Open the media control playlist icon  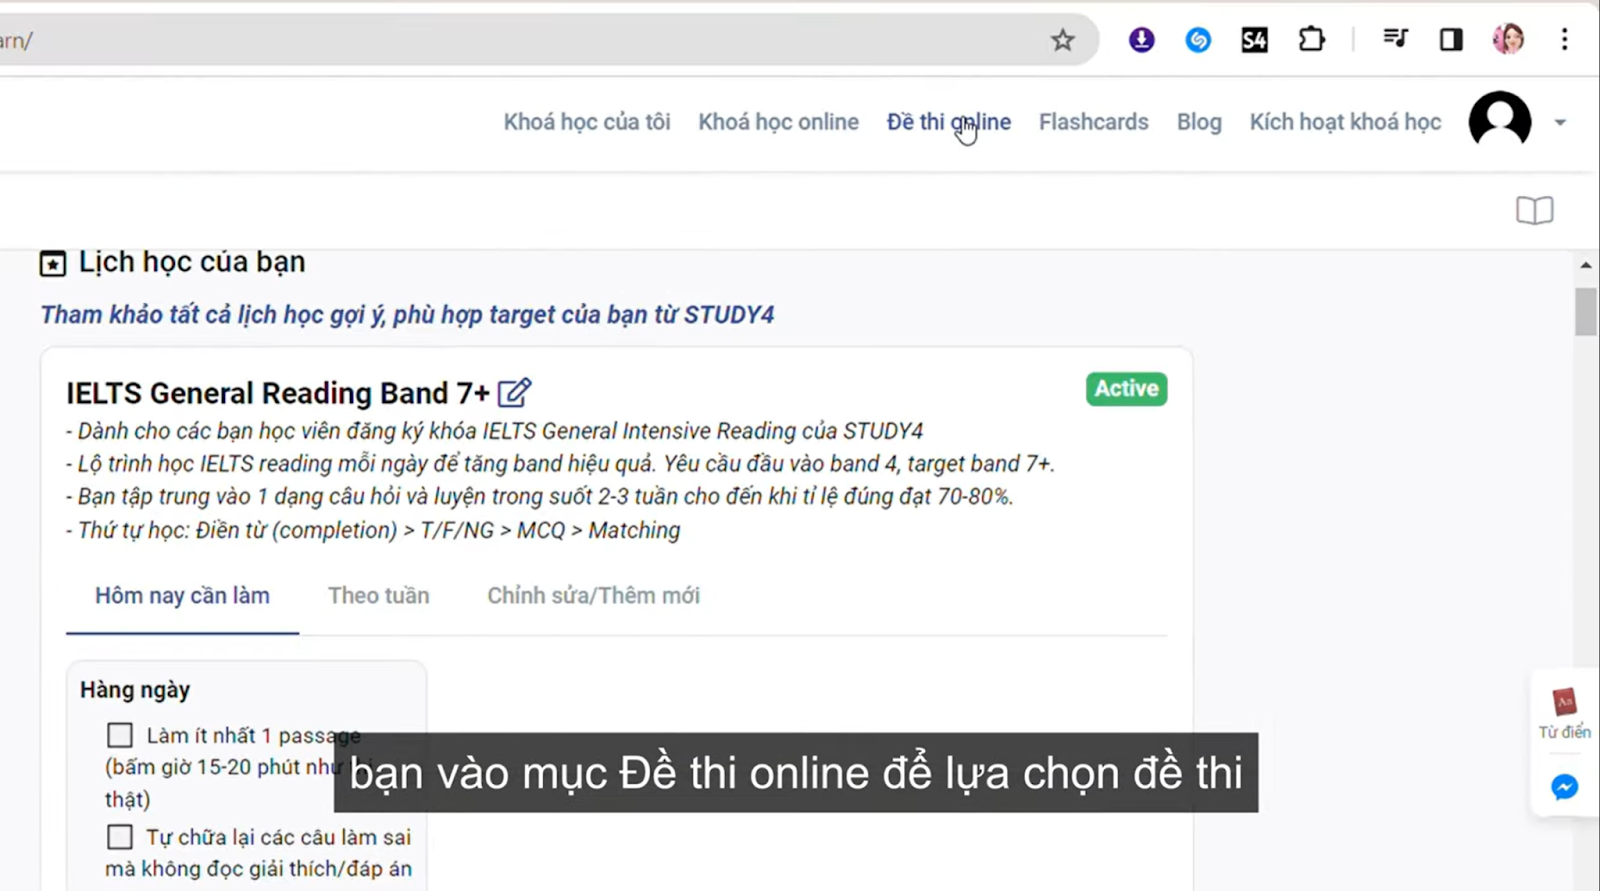(1395, 39)
